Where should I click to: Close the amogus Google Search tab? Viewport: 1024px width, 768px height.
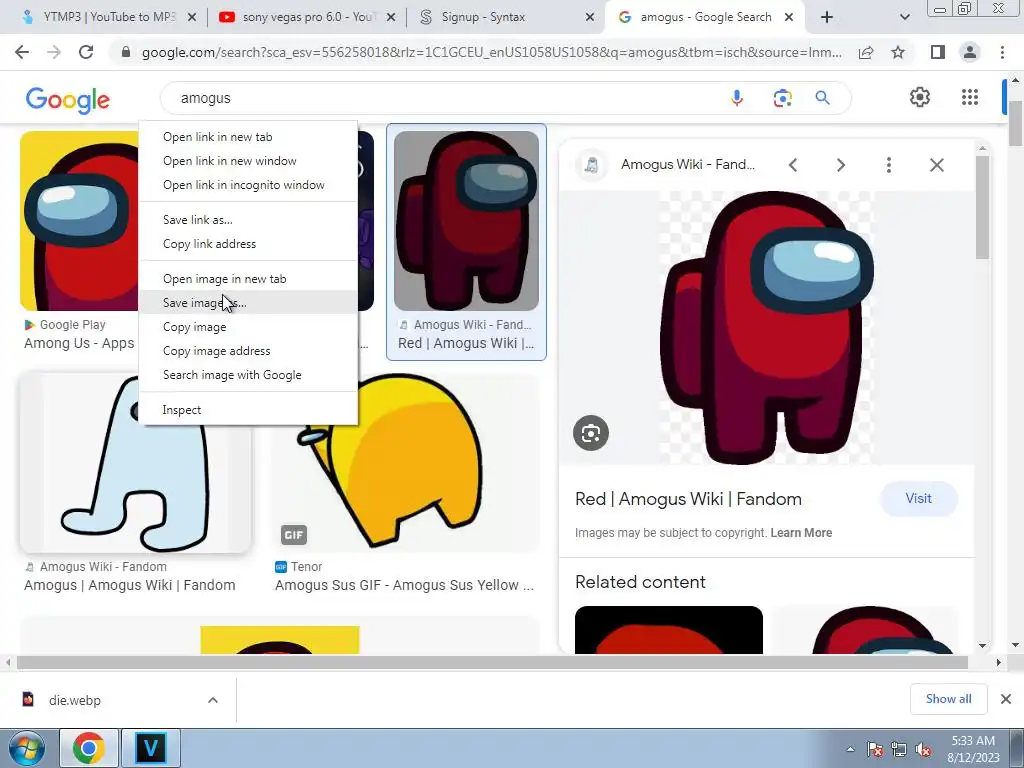click(789, 18)
